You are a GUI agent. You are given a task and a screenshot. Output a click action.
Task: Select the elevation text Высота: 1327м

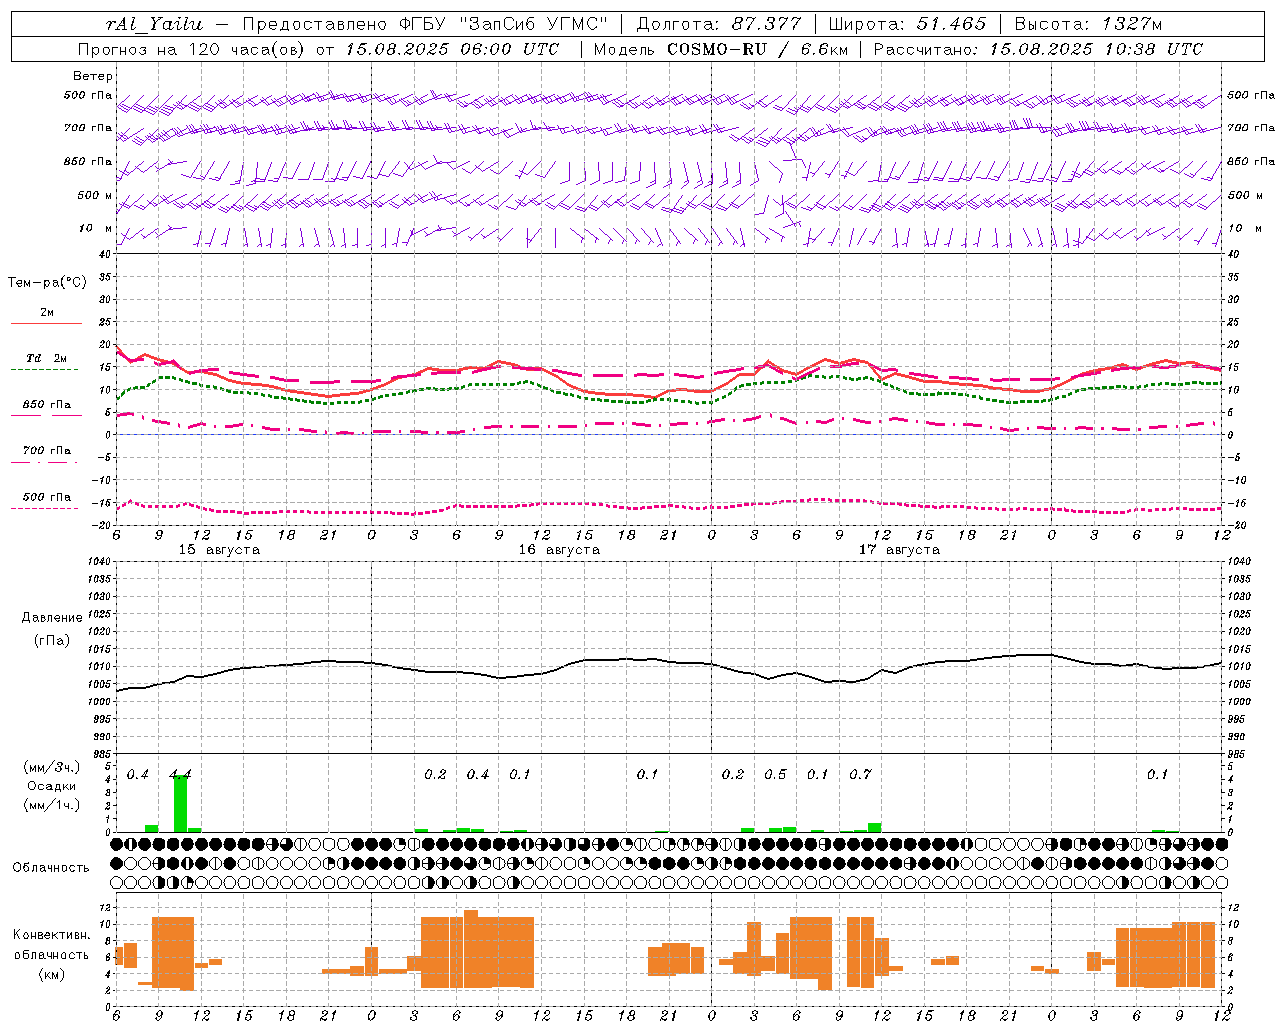(x=1088, y=24)
